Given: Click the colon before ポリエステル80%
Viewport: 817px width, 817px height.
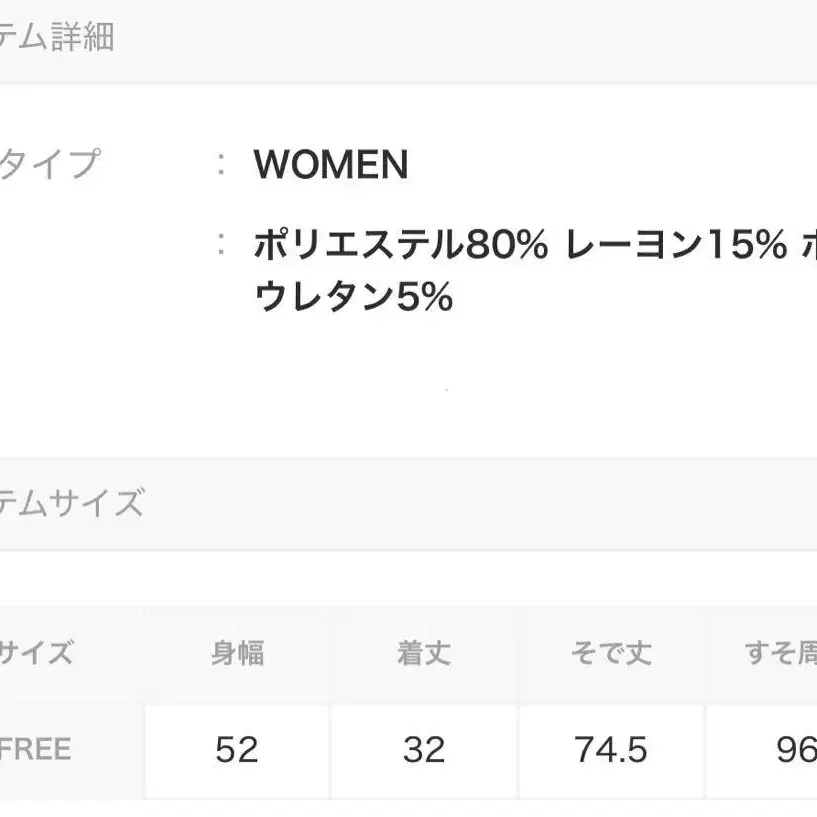Looking at the screenshot, I should pyautogui.click(x=221, y=242).
